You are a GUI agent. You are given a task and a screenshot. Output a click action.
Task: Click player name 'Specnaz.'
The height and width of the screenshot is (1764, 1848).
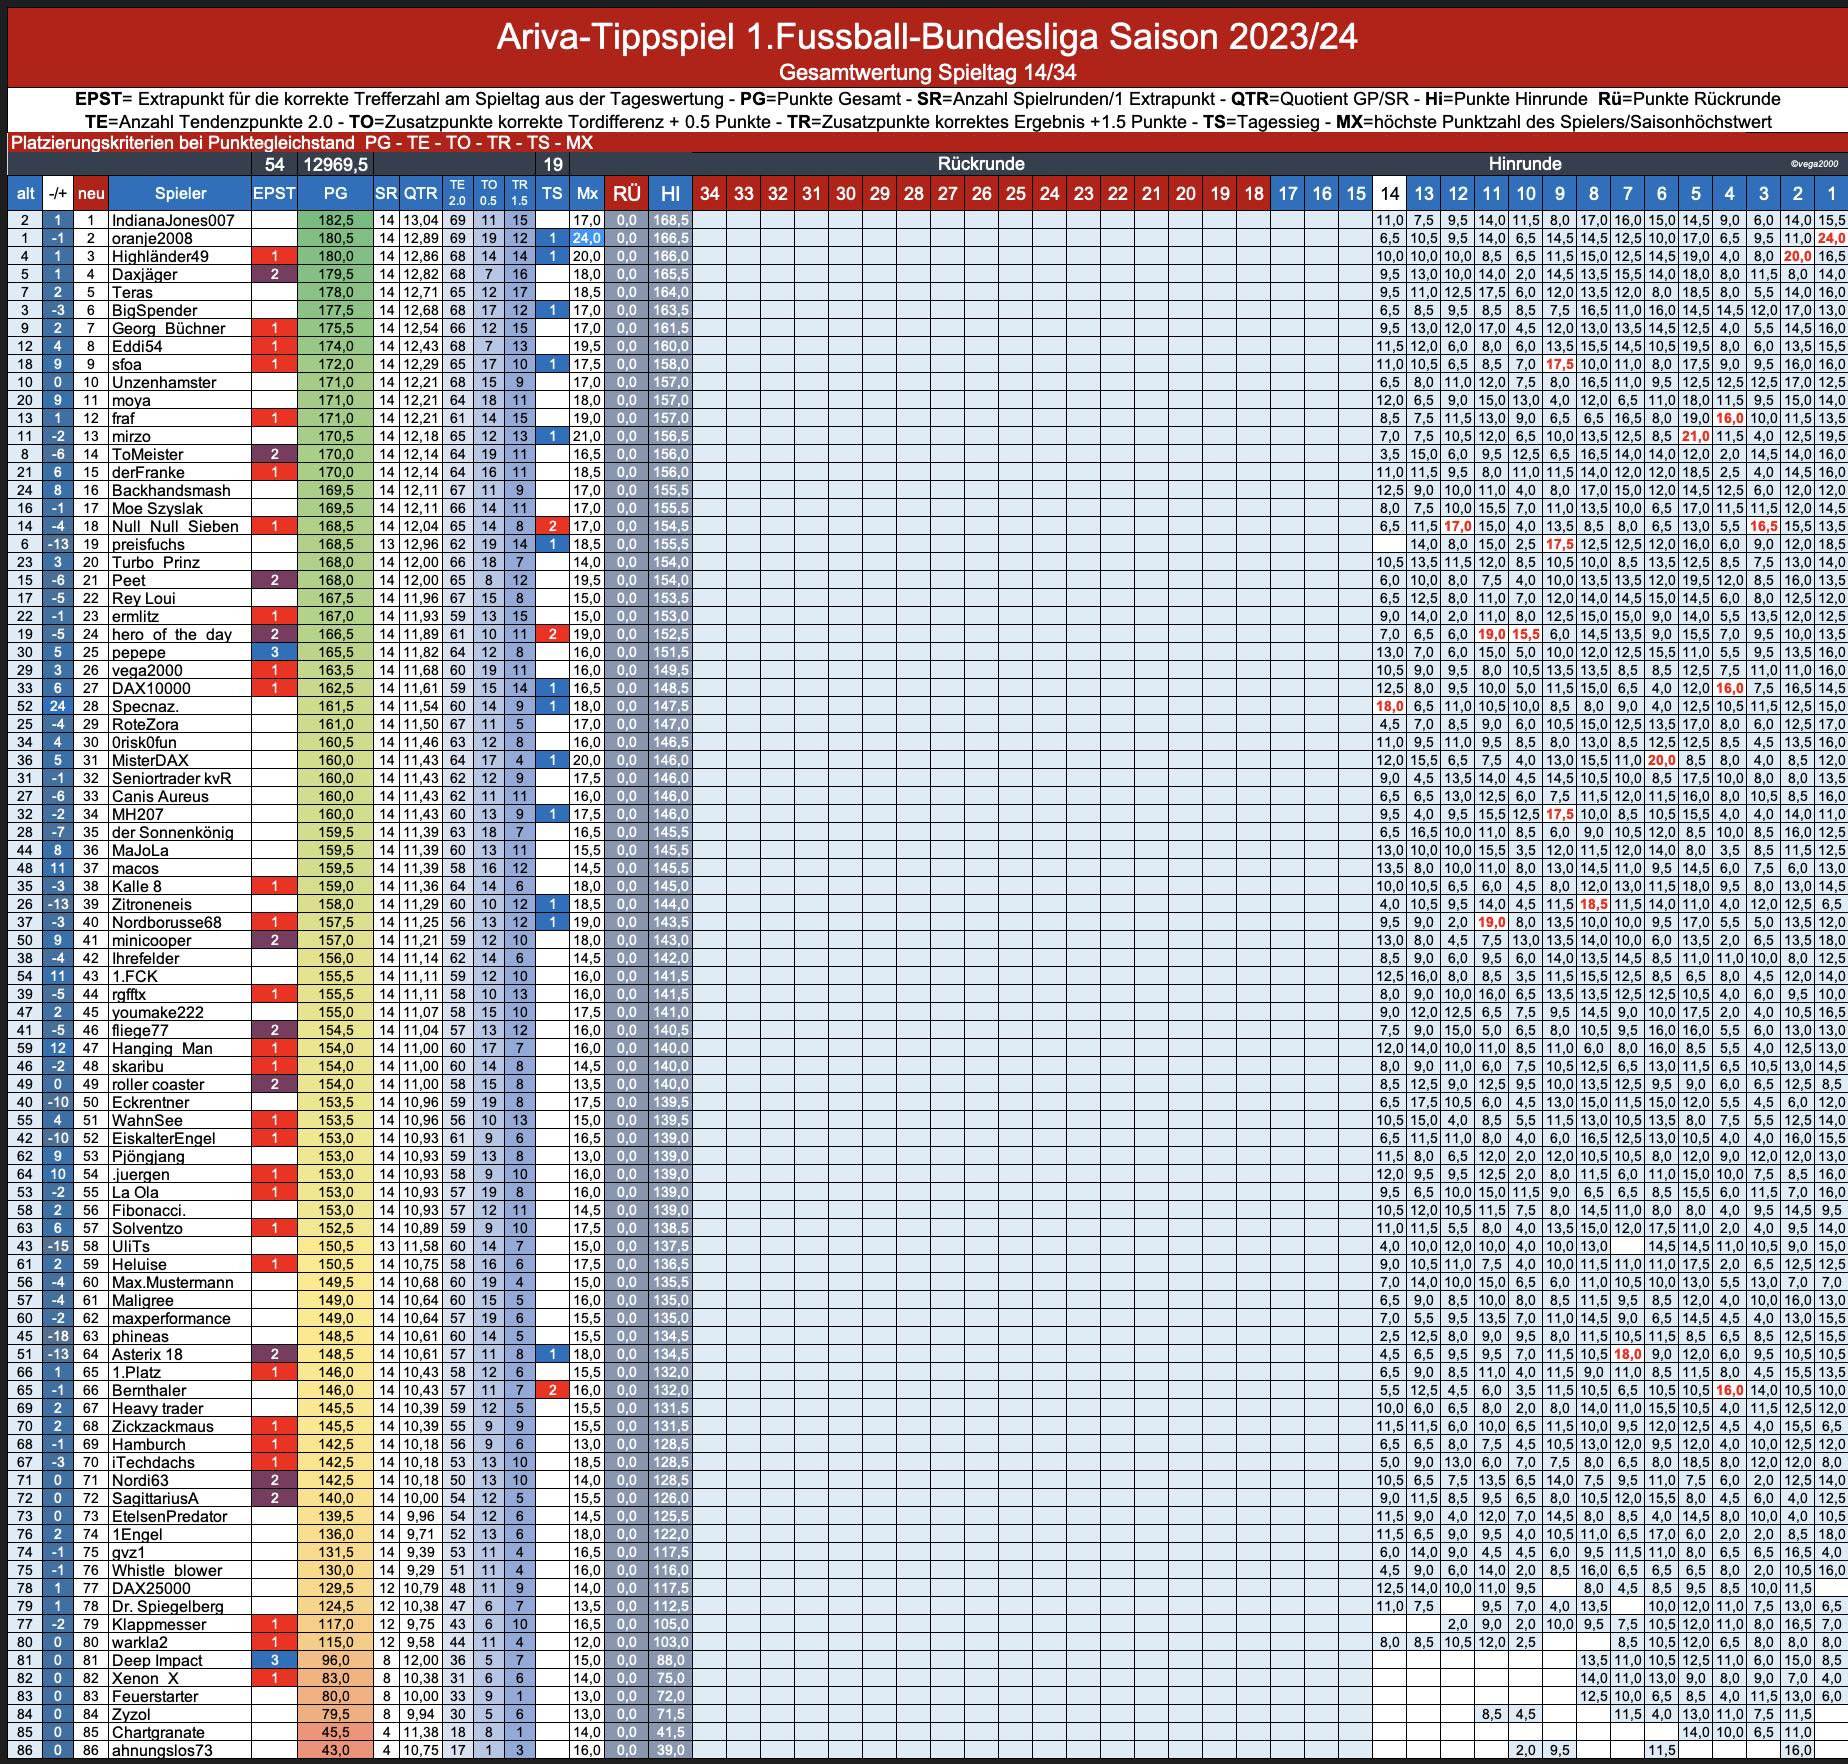point(145,706)
